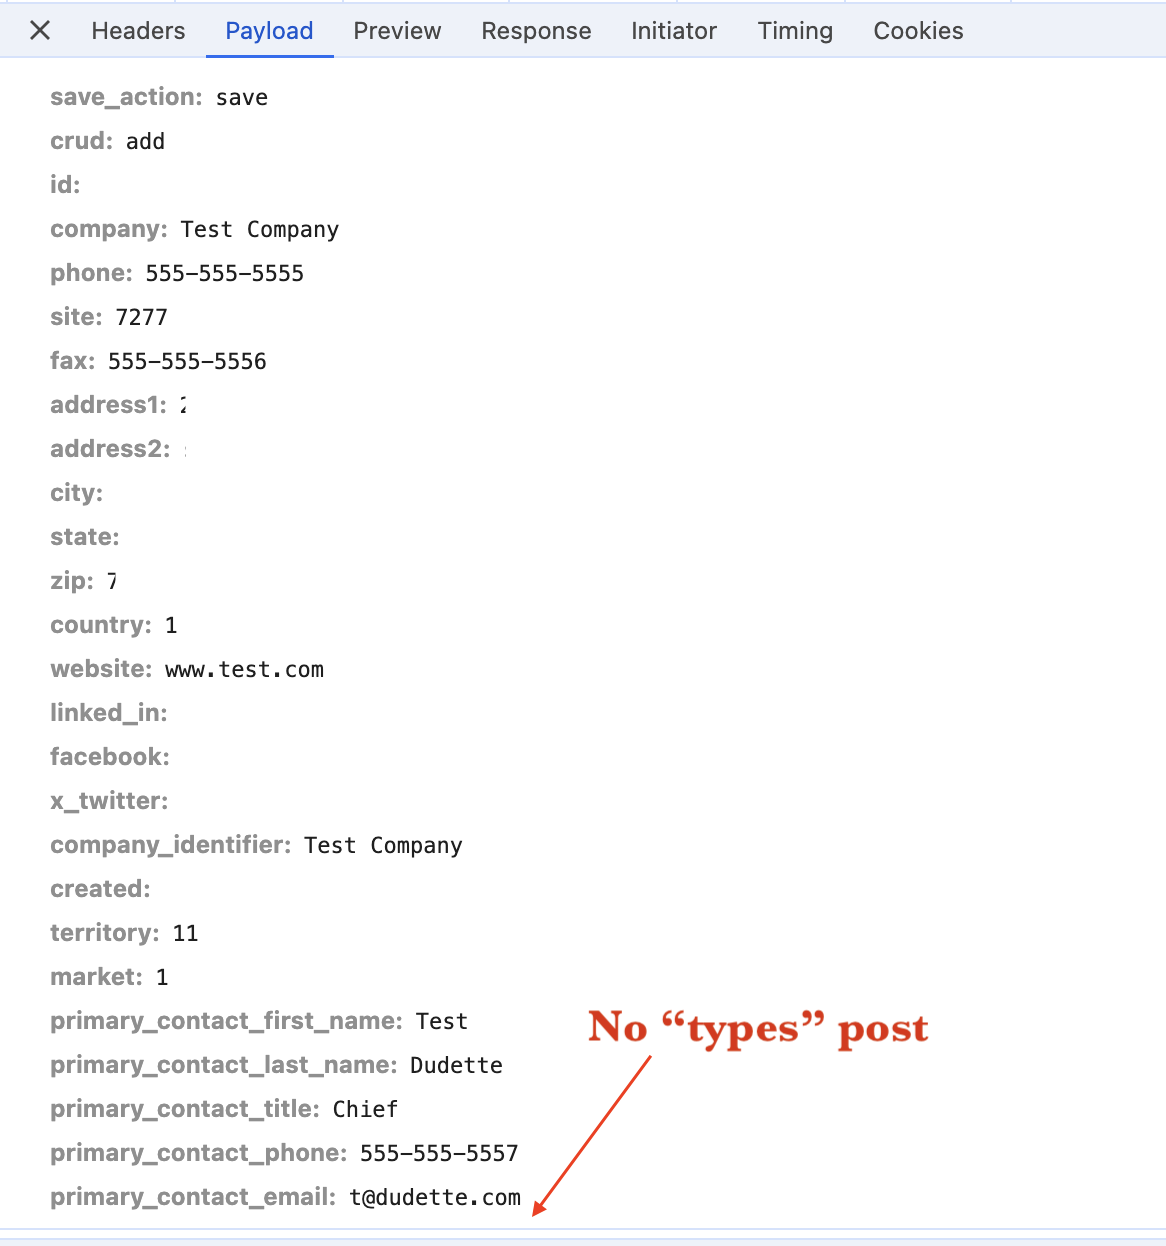Switch to the Headers tab

coord(138,31)
